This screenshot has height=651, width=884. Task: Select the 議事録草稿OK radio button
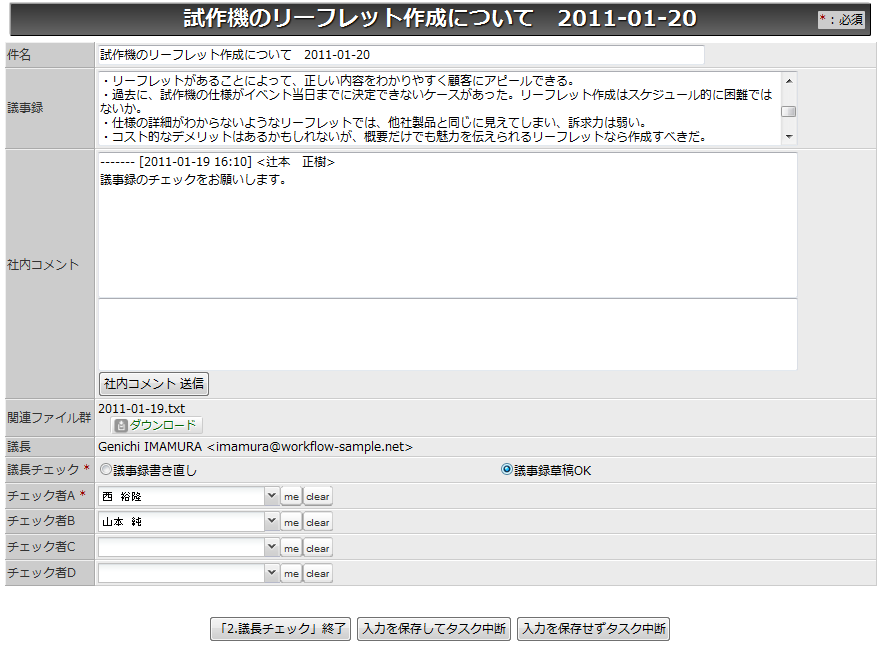pyautogui.click(x=506, y=470)
